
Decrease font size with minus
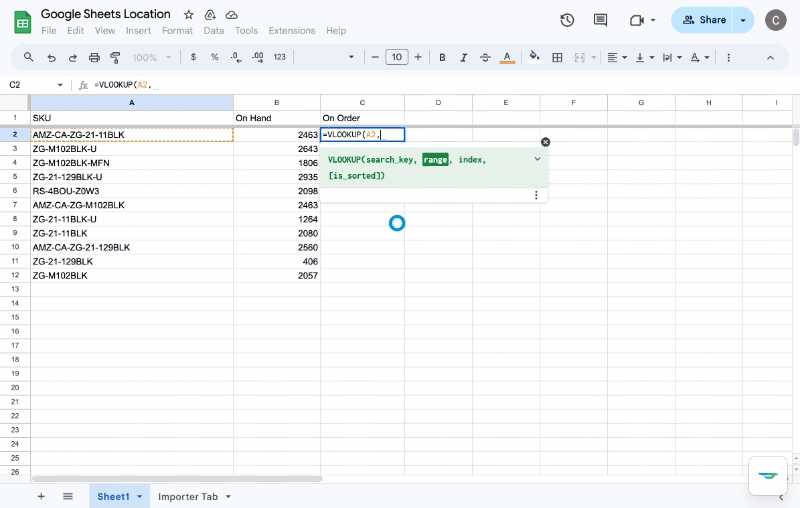click(375, 57)
